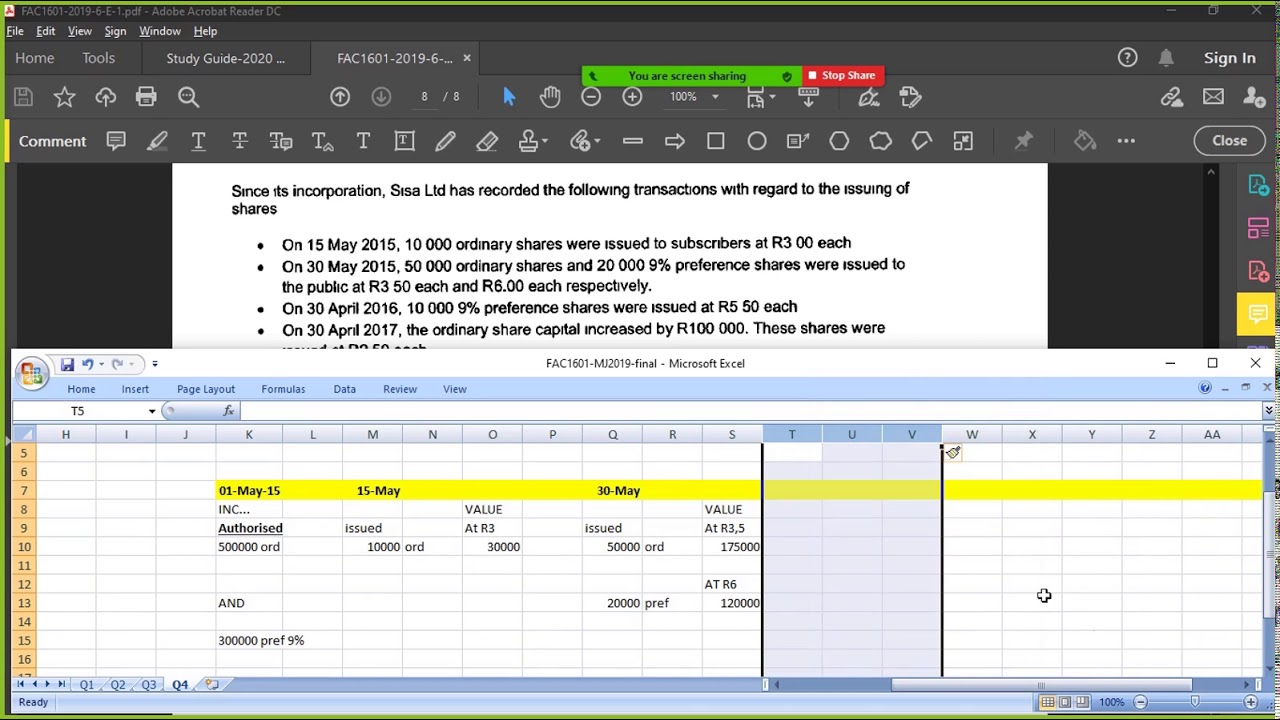This screenshot has width=1280, height=720.
Task: Open the search magnifier in Acrobat
Action: pos(188,97)
